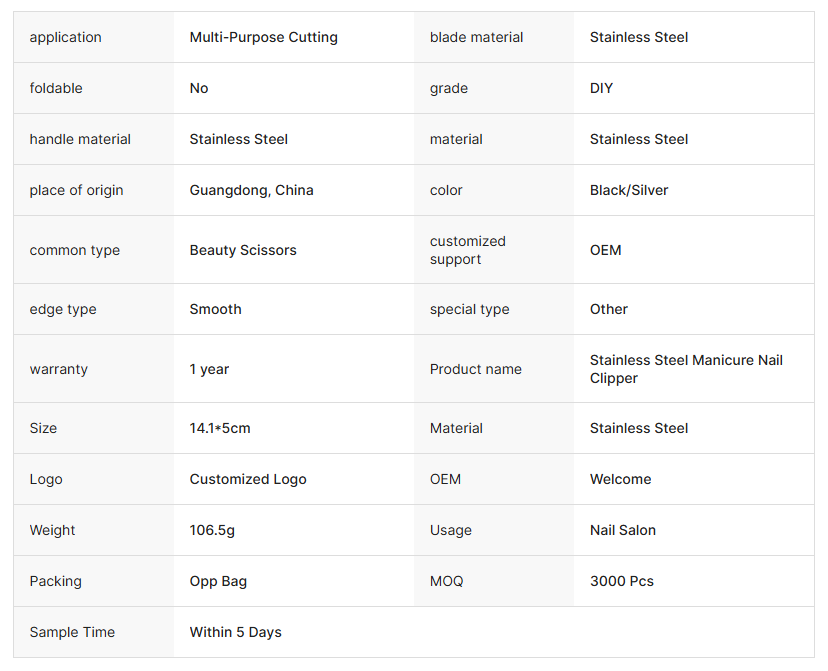This screenshot has width=828, height=671.
Task: Click the '3000 Pcs' MOQ value
Action: 621,581
